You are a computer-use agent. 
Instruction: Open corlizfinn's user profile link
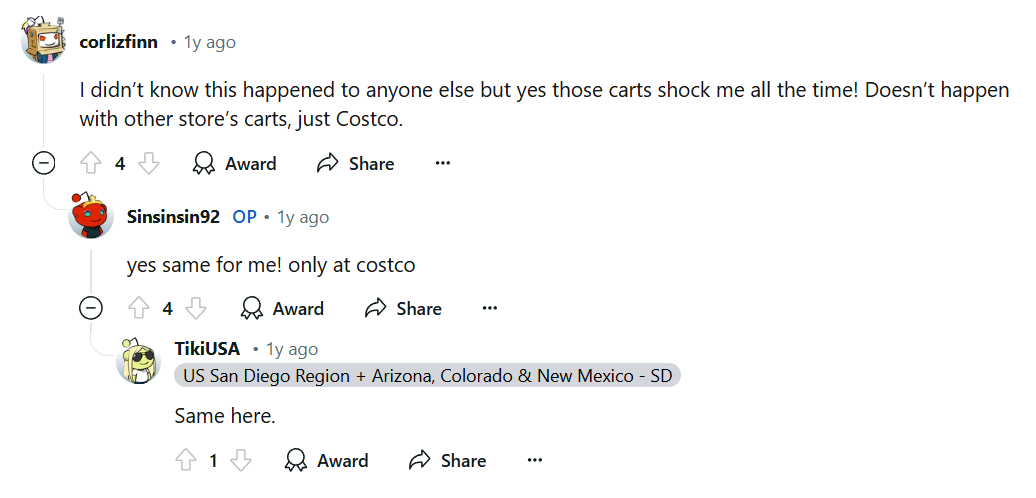pos(118,42)
